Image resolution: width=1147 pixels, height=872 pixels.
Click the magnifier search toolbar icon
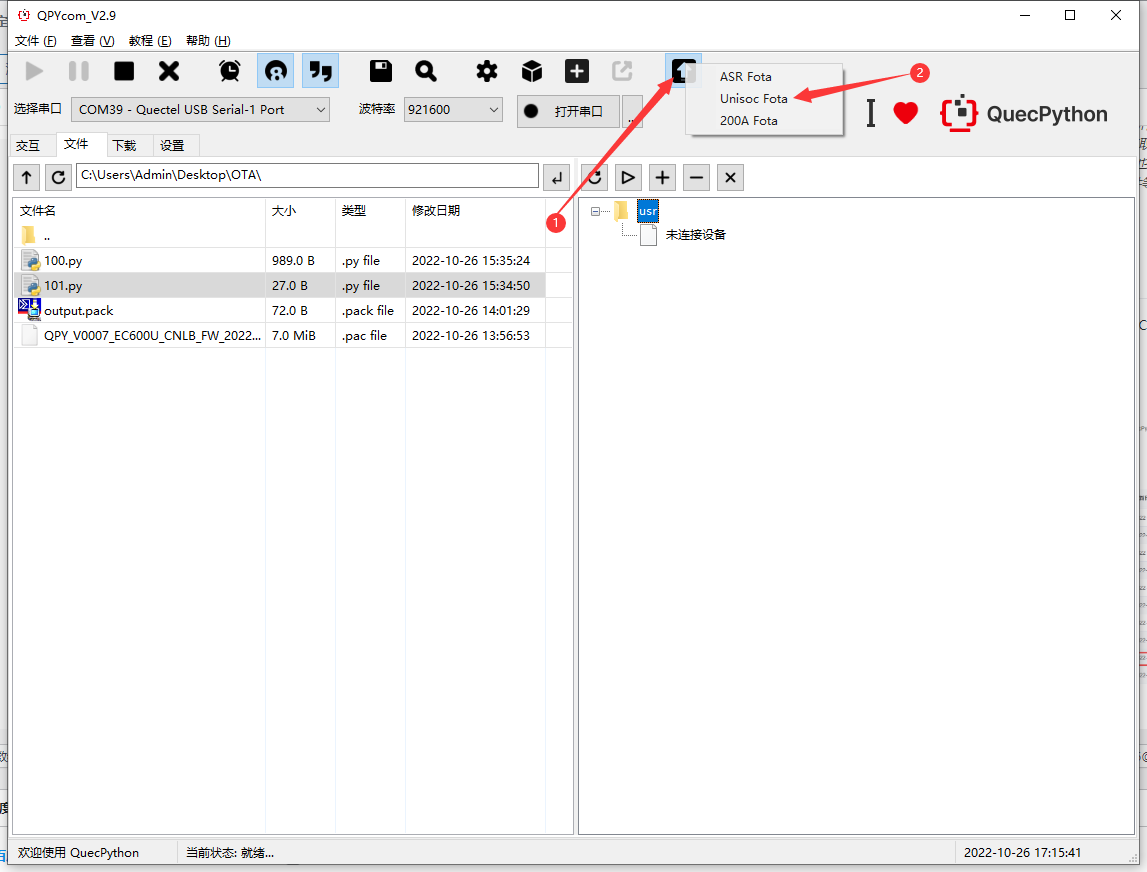tap(426, 71)
